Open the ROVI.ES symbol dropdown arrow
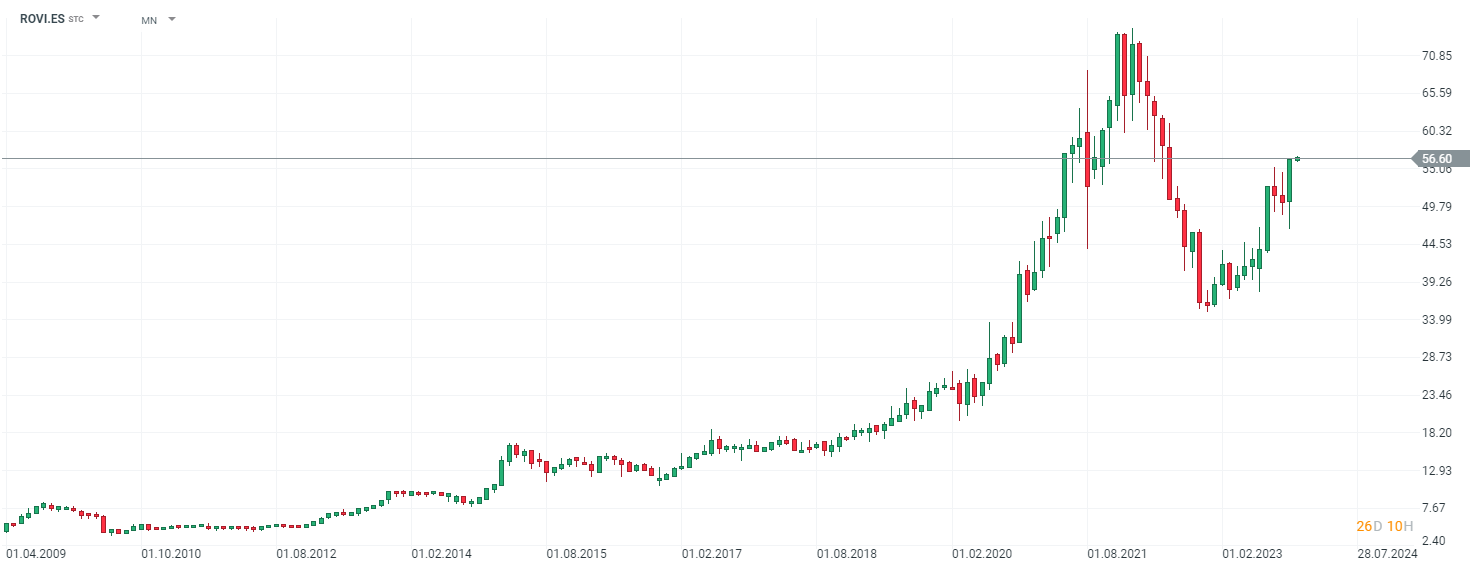This screenshot has width=1482, height=571. pyautogui.click(x=97, y=18)
